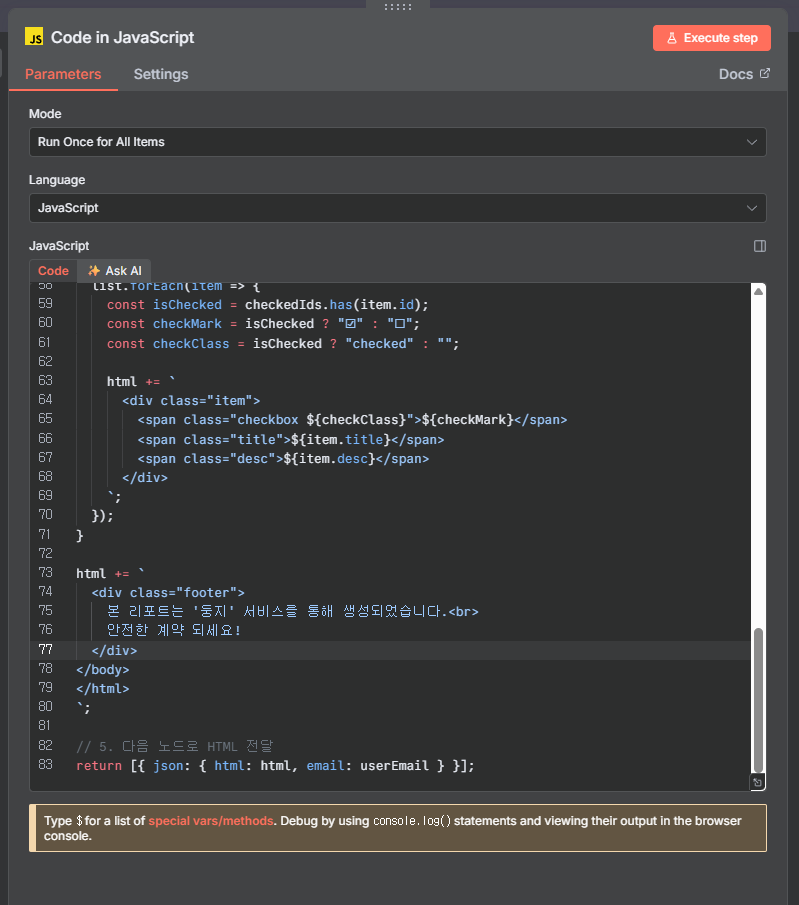This screenshot has width=799, height=905.
Task: Click the Execute step button
Action: pyautogui.click(x=711, y=38)
